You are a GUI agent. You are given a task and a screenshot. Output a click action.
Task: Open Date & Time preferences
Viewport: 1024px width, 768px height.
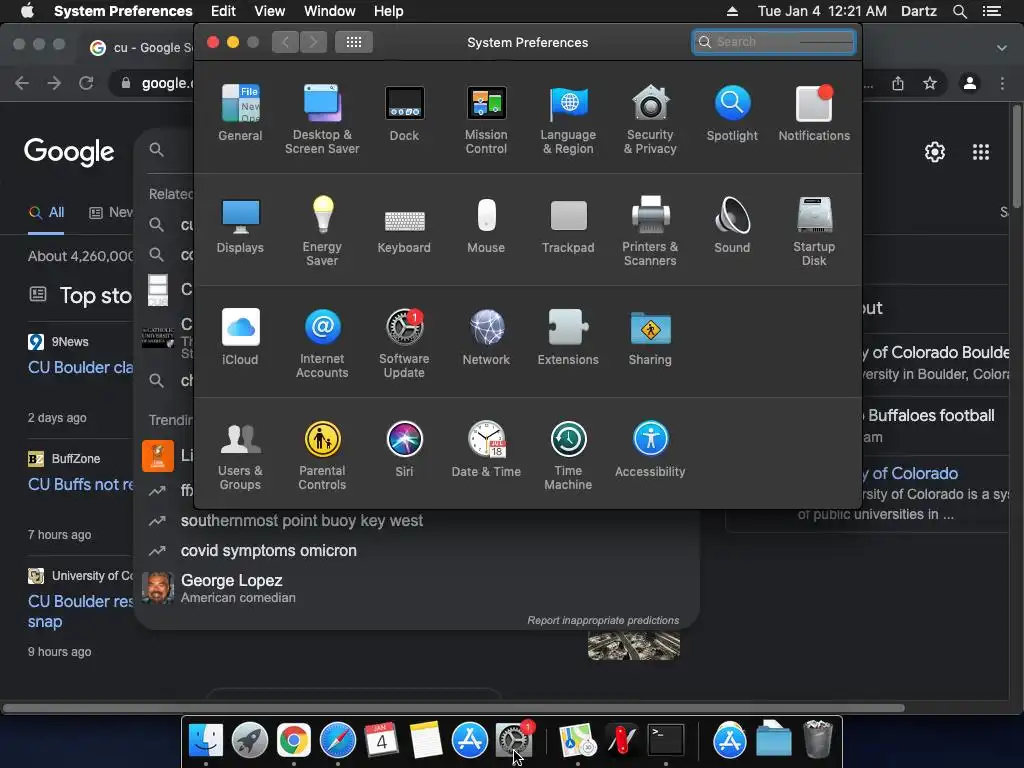coord(486,449)
